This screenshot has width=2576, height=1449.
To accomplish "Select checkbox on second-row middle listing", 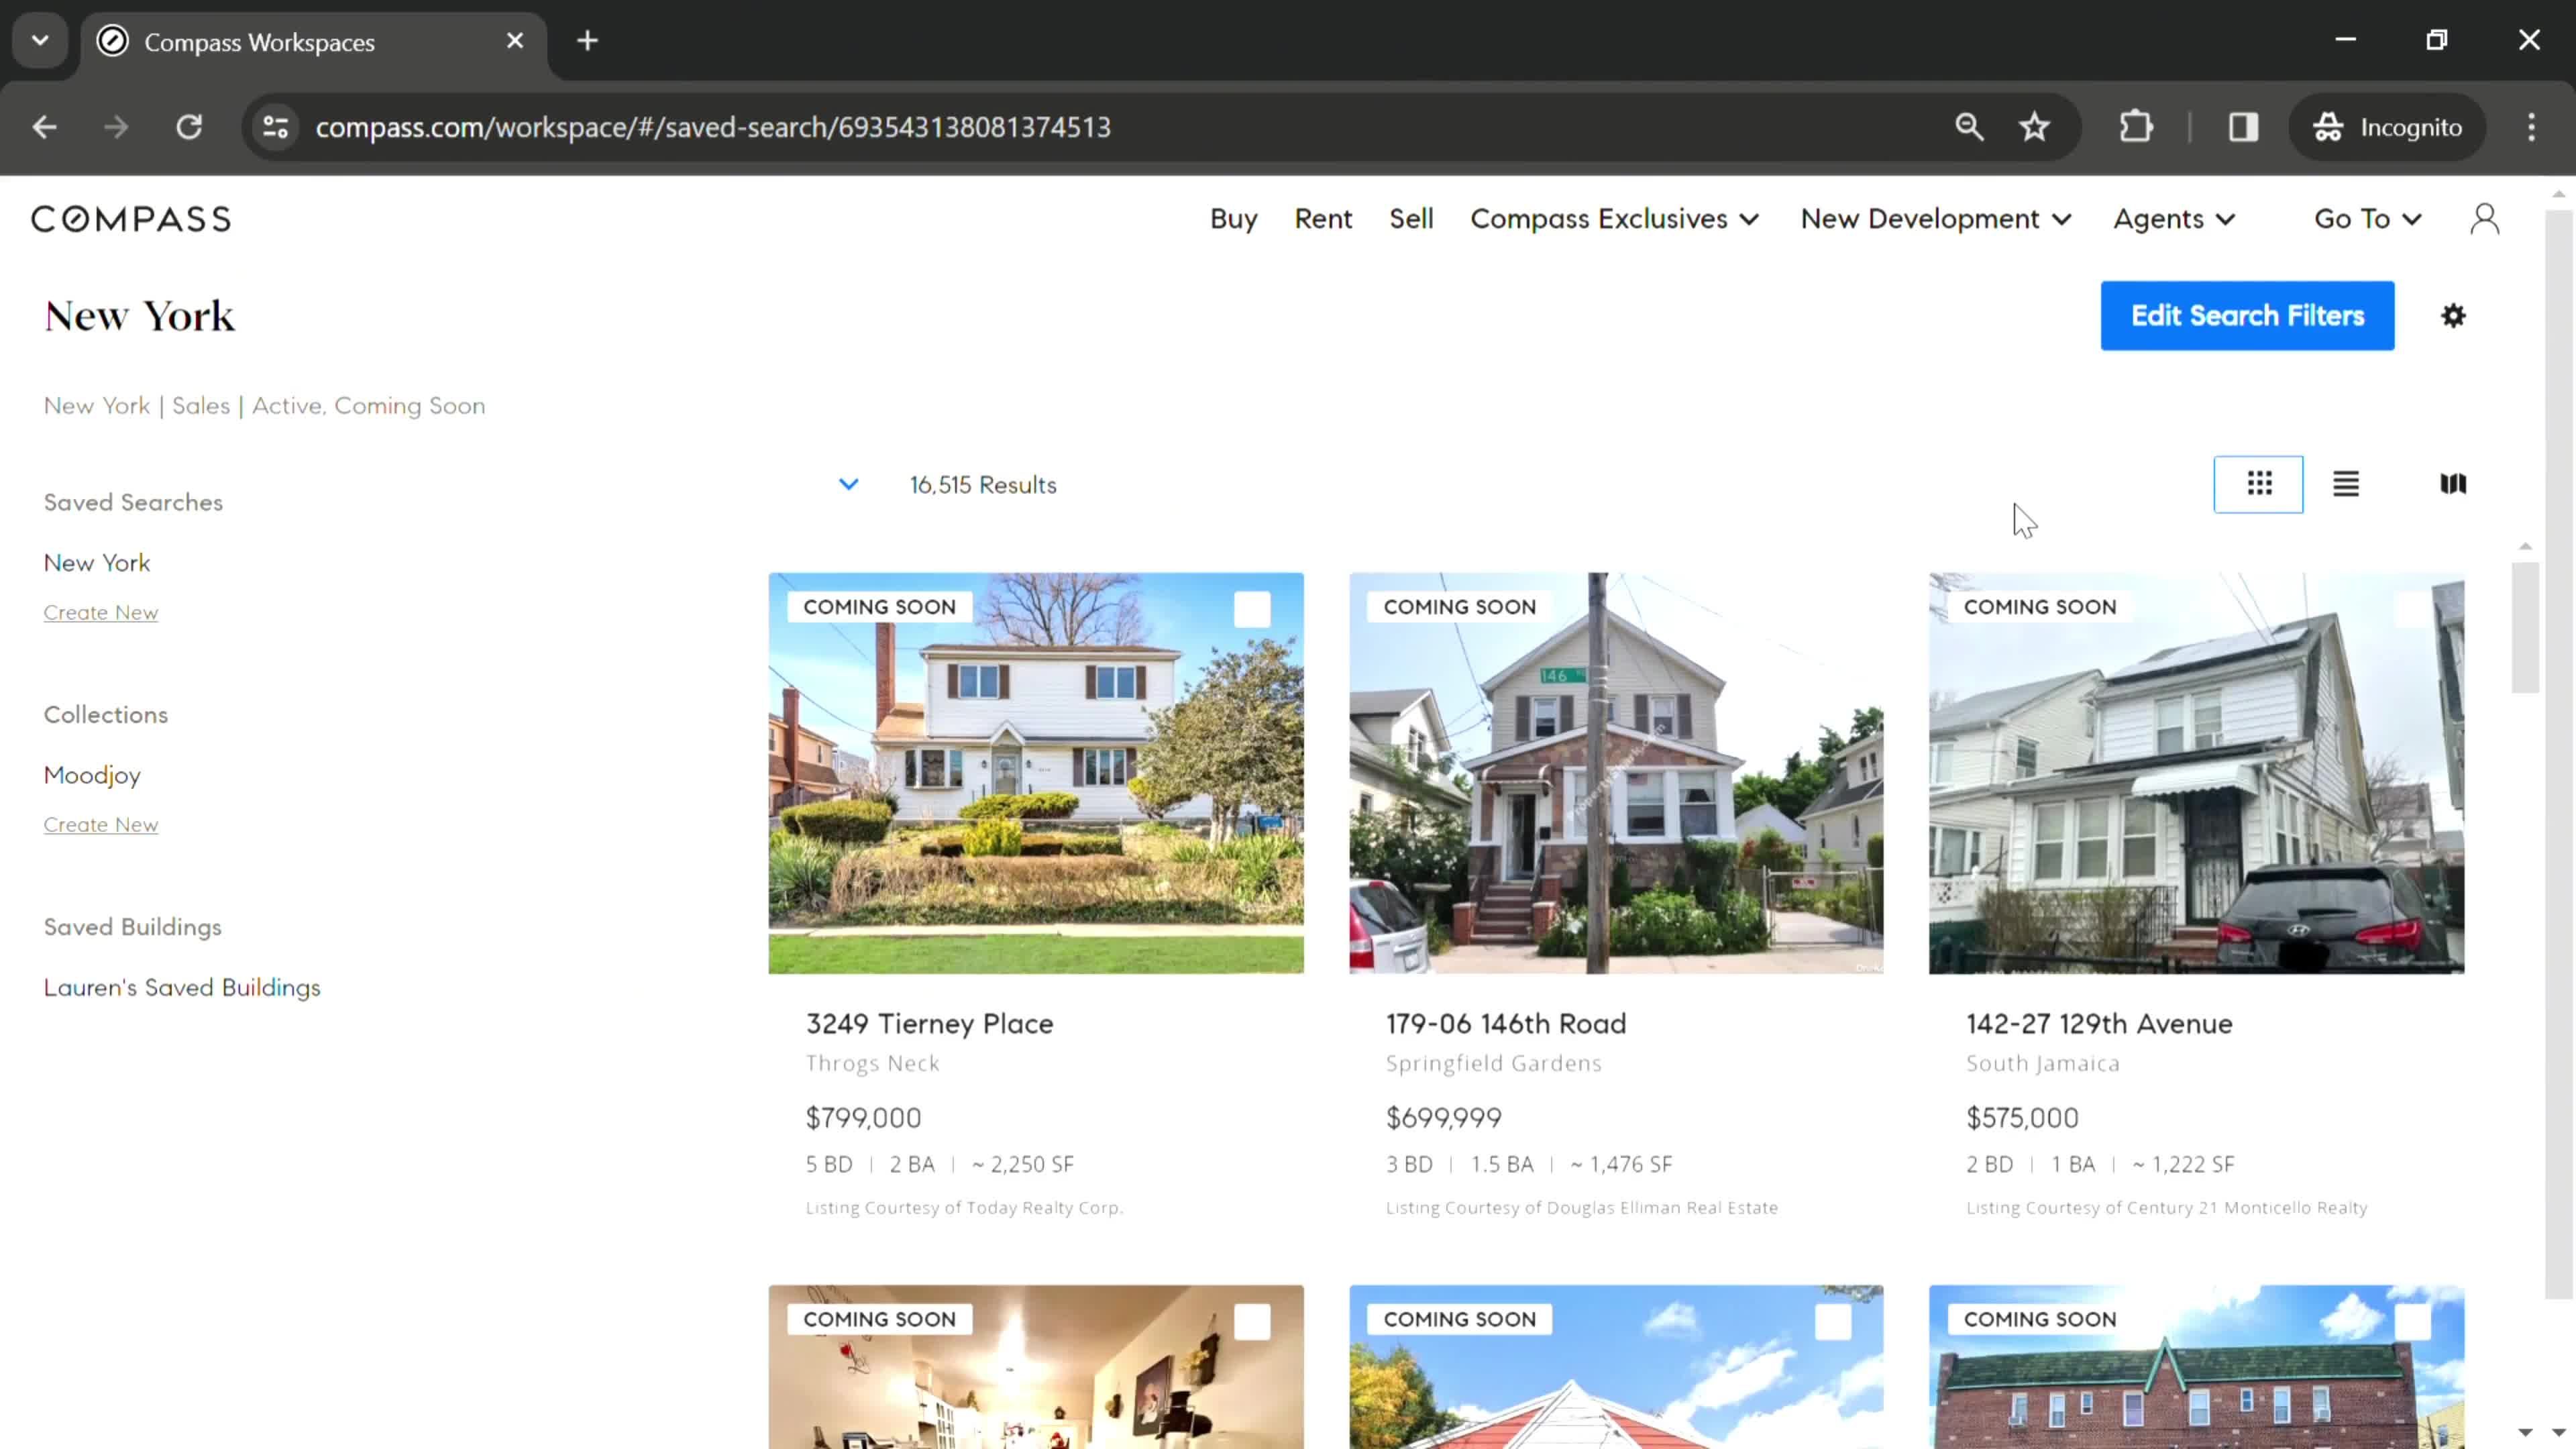I will point(1832,1322).
